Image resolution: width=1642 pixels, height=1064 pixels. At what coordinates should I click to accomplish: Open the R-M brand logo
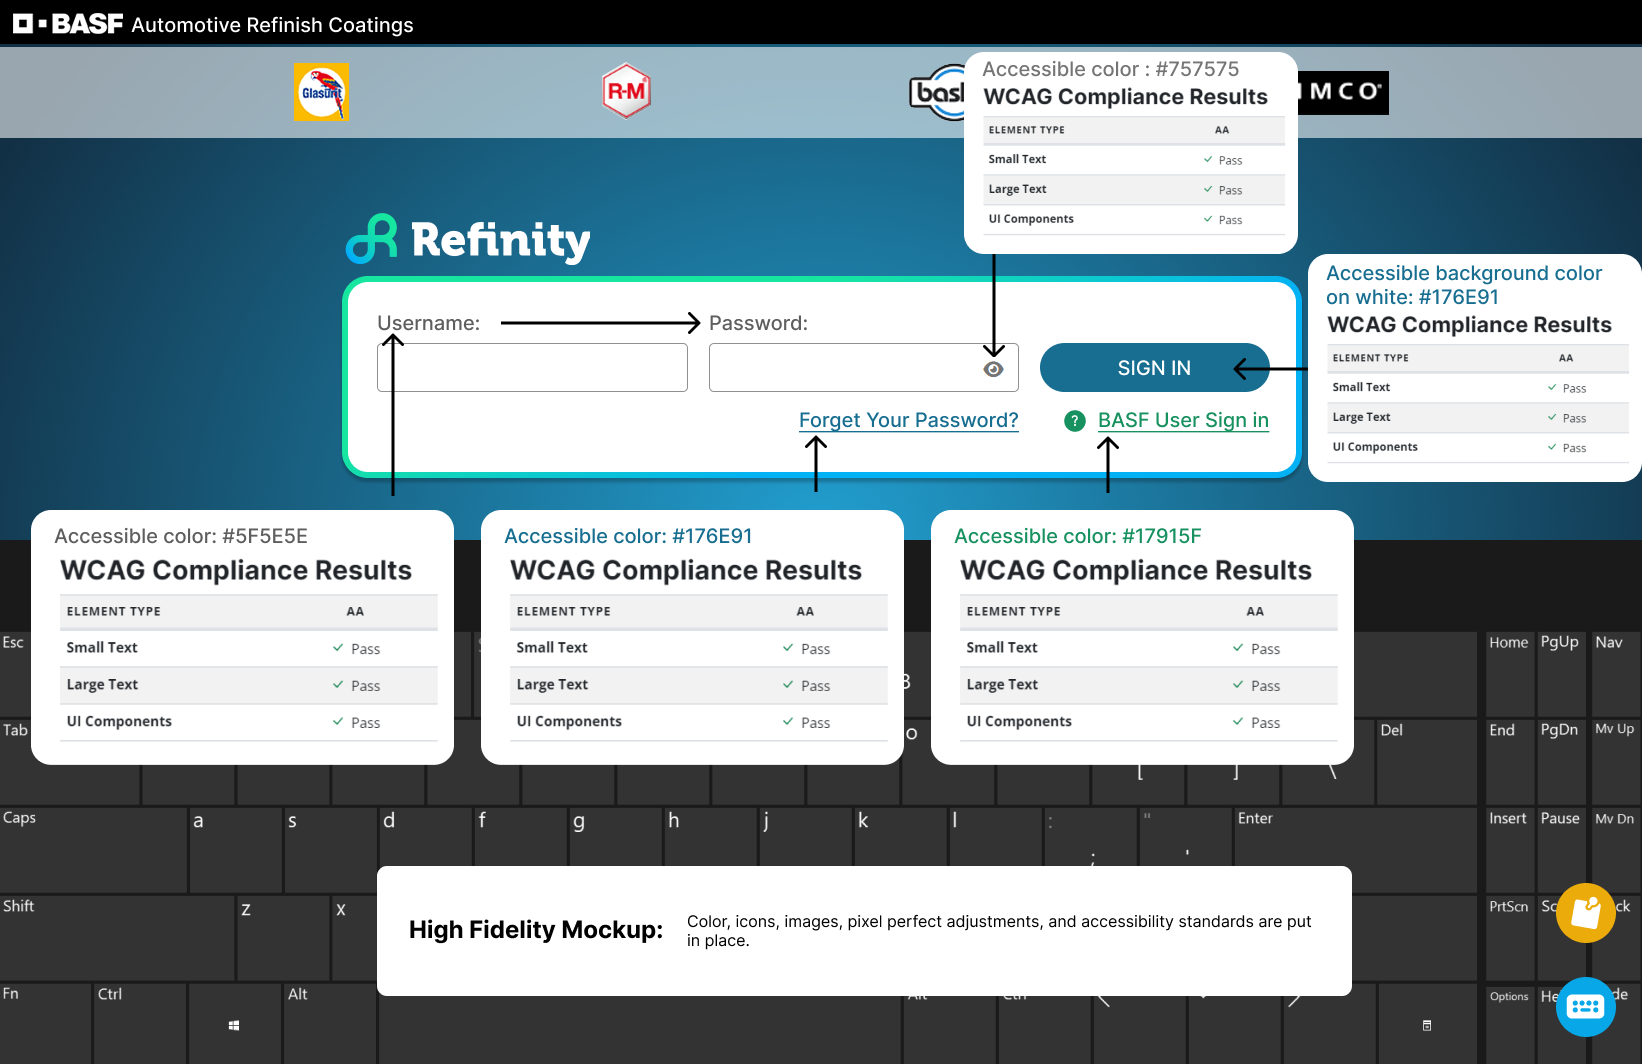point(627,91)
